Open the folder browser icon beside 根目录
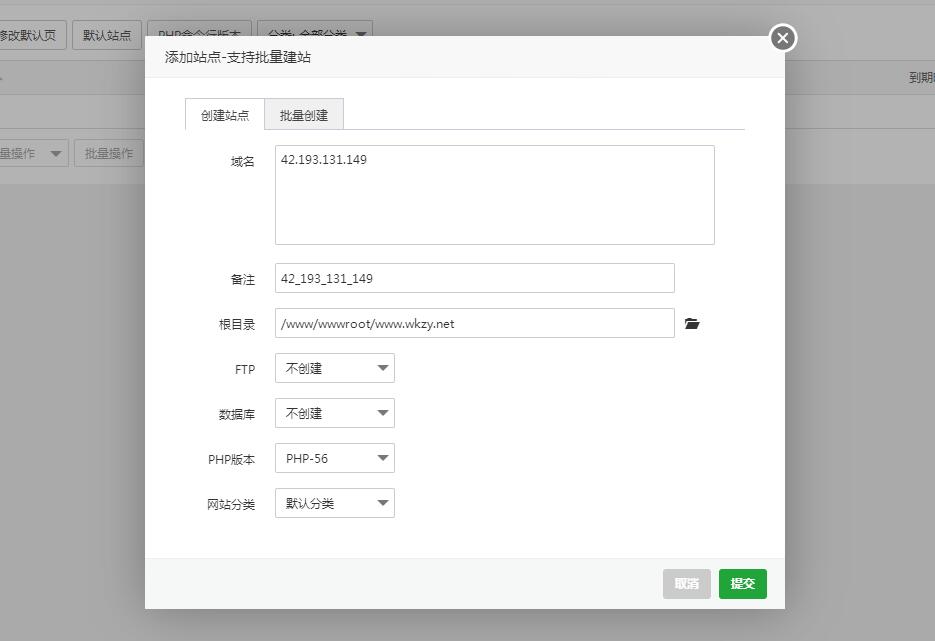Image resolution: width=935 pixels, height=641 pixels. (692, 324)
